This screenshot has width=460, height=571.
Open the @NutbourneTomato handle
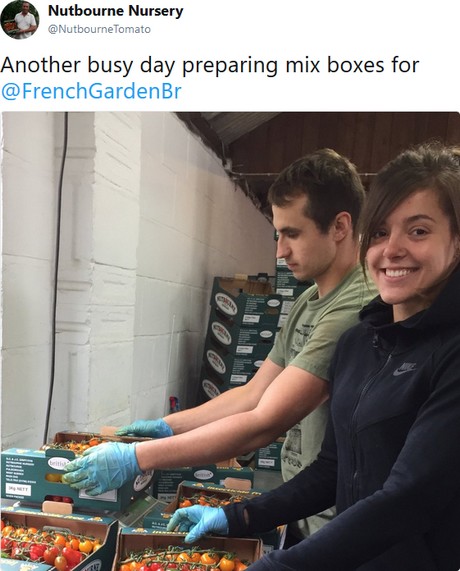pos(99,29)
